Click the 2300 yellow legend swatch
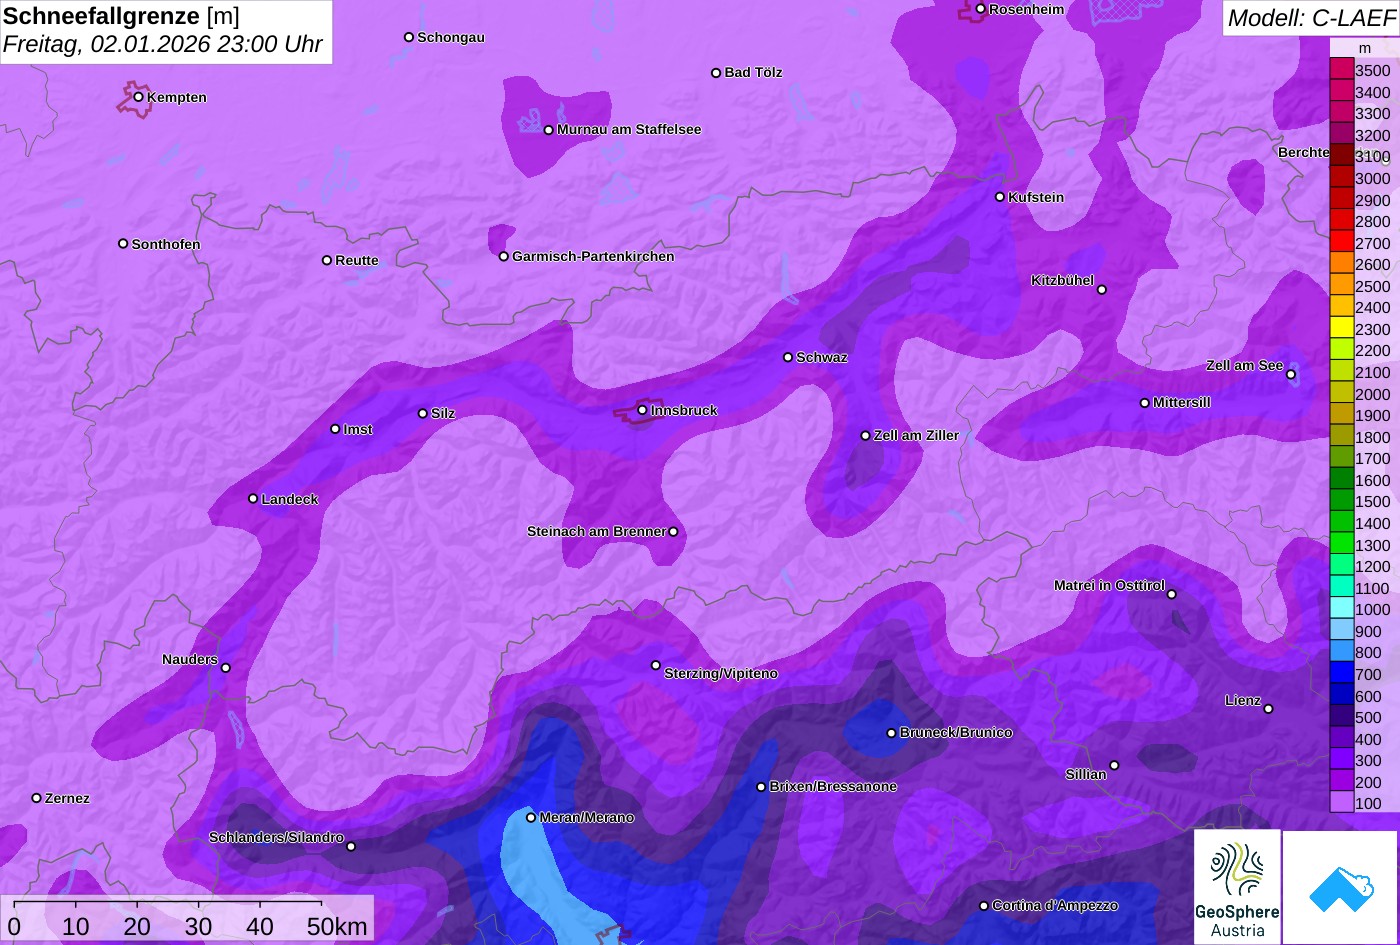Viewport: 1400px width, 945px height. tap(1341, 329)
